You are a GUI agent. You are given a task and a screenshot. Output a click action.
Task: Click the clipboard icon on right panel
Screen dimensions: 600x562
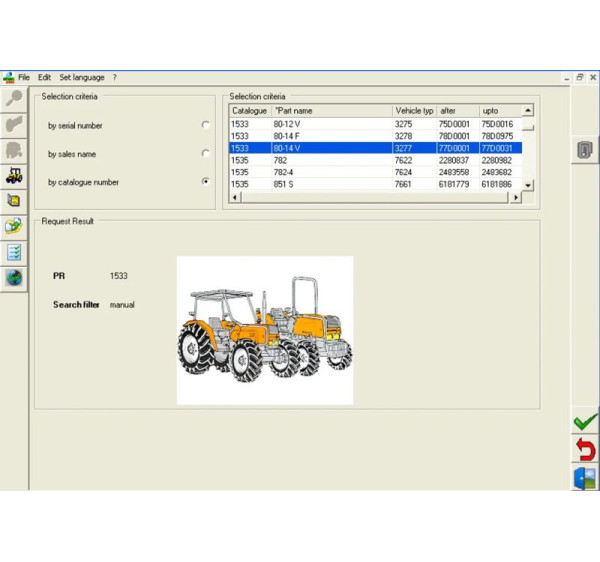[x=585, y=150]
